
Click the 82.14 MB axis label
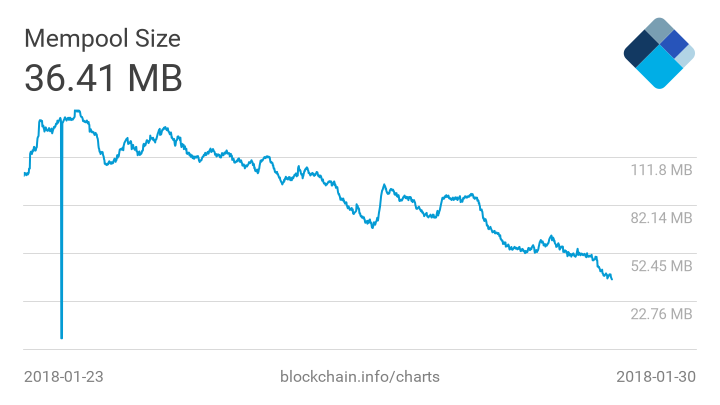click(x=660, y=218)
